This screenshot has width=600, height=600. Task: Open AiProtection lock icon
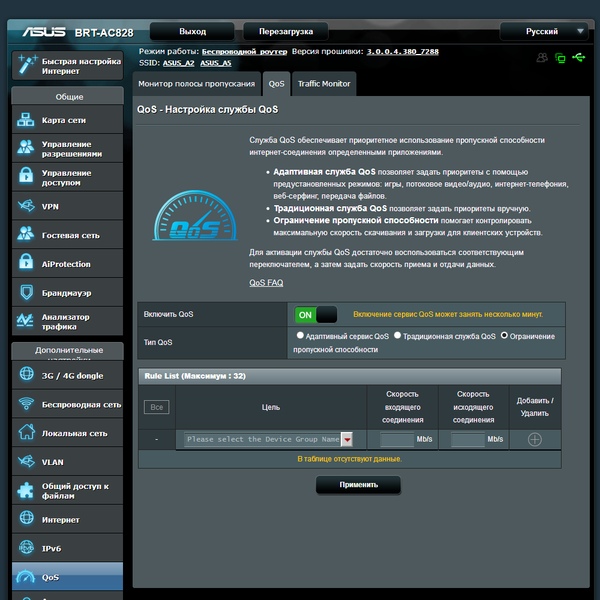(26, 262)
